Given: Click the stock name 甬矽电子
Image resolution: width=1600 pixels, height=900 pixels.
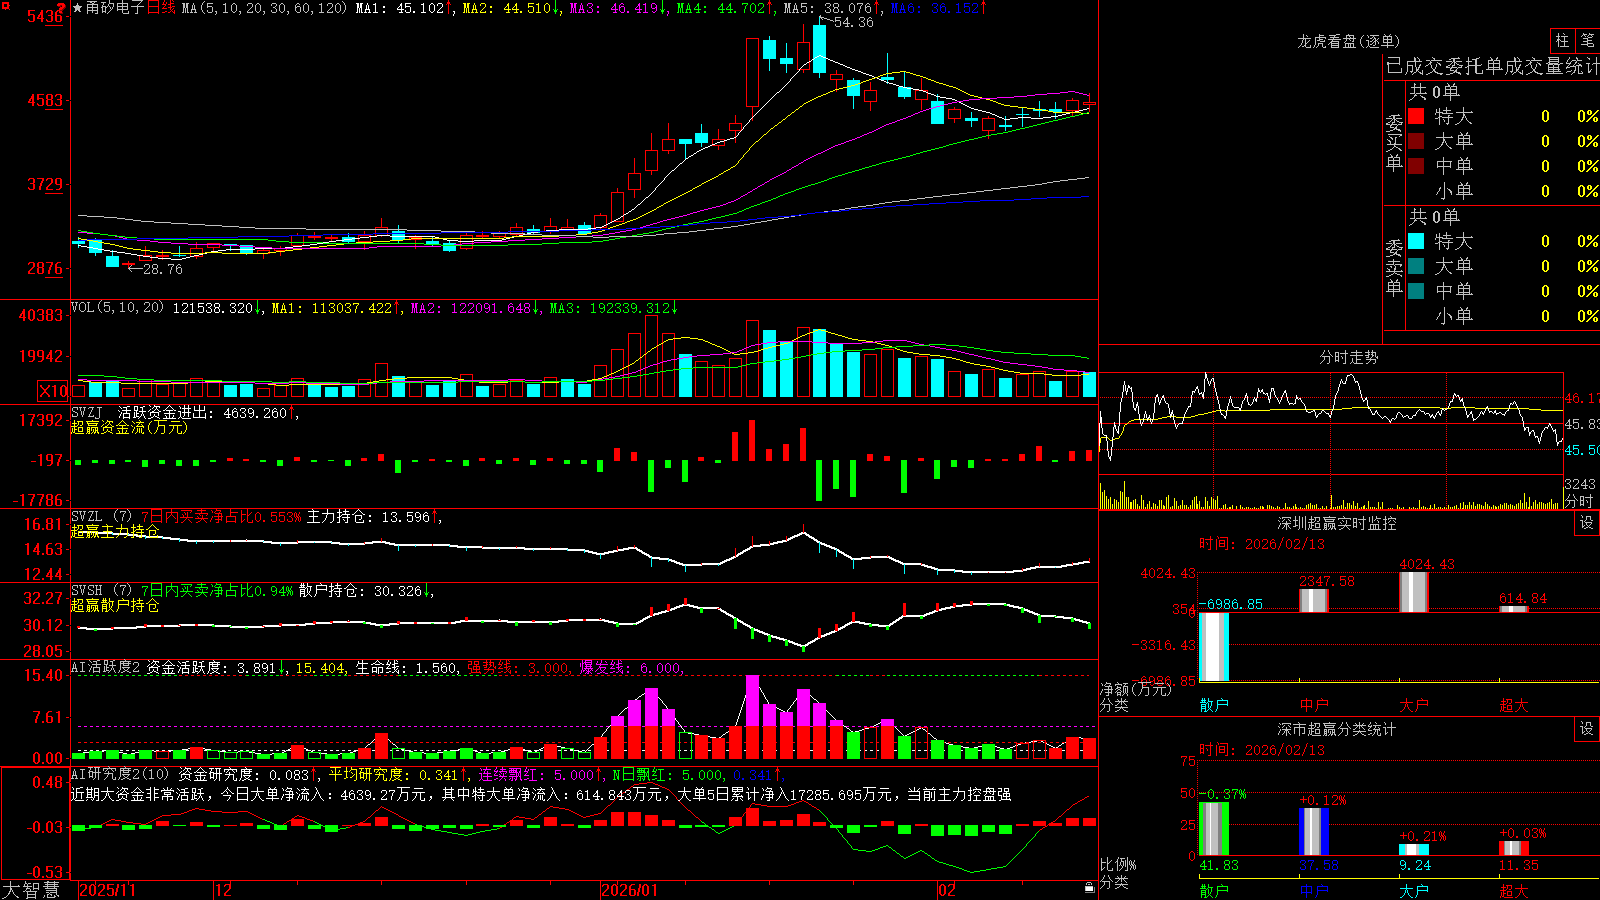Looking at the screenshot, I should pyautogui.click(x=115, y=8).
